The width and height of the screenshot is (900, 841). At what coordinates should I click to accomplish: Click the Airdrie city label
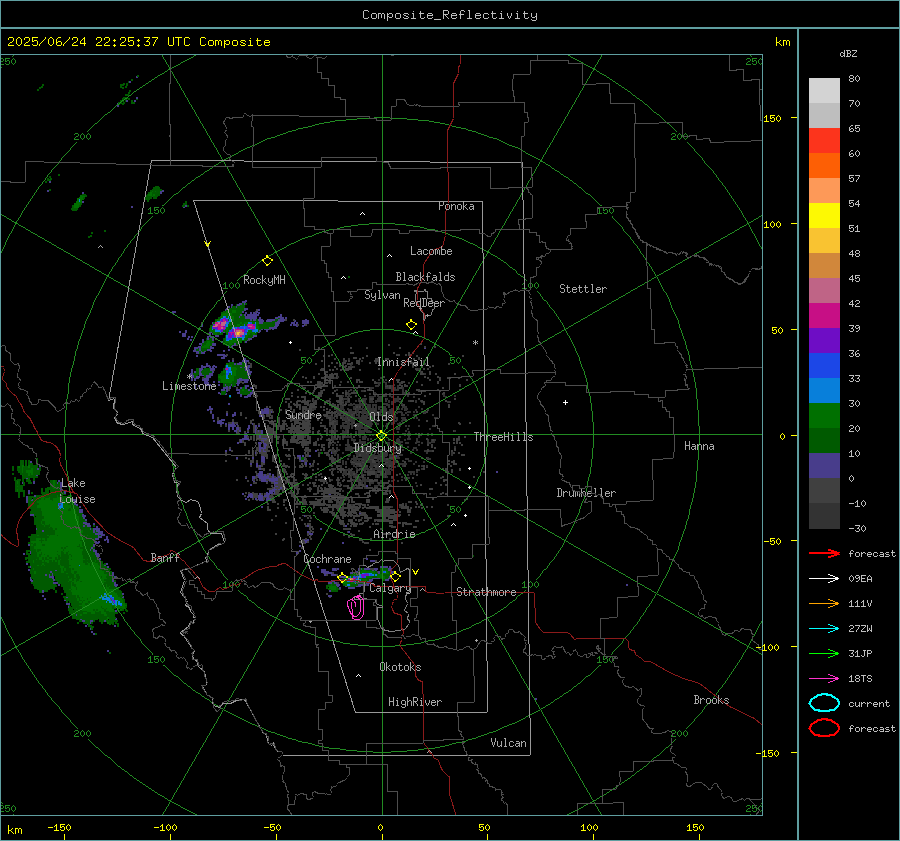394,534
